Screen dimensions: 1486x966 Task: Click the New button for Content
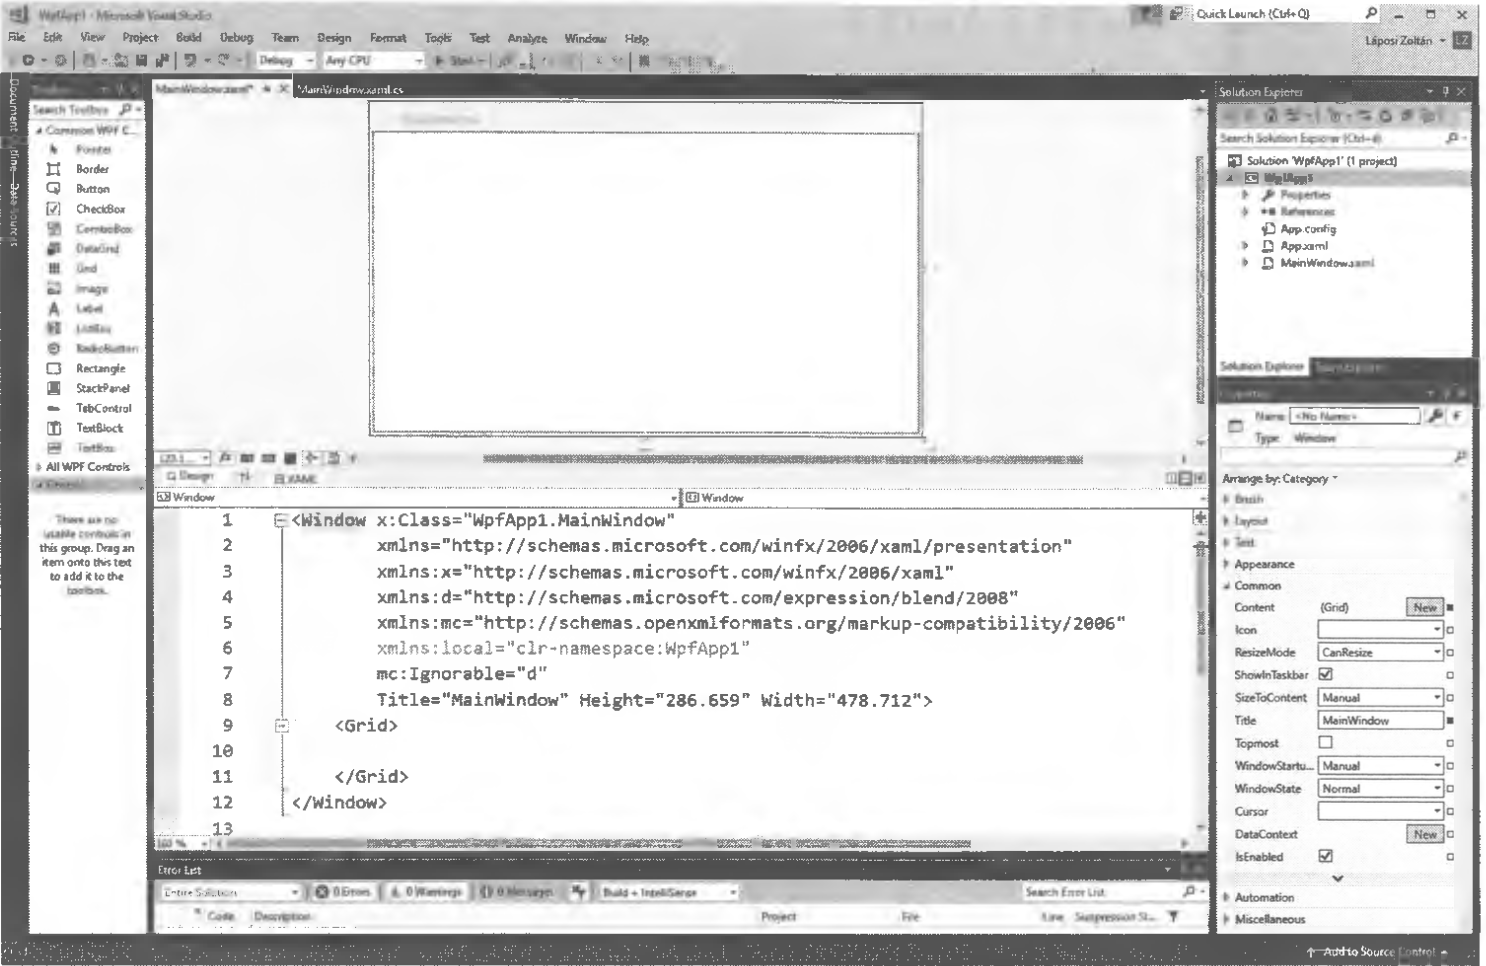point(1425,607)
